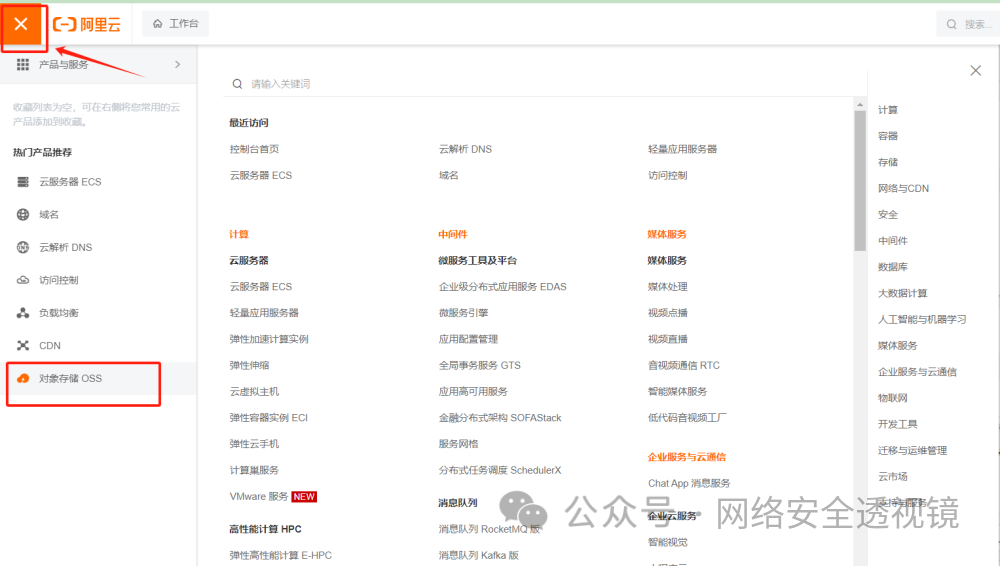Open the 工作台 home tab
The width and height of the screenshot is (1000, 566).
(175, 24)
